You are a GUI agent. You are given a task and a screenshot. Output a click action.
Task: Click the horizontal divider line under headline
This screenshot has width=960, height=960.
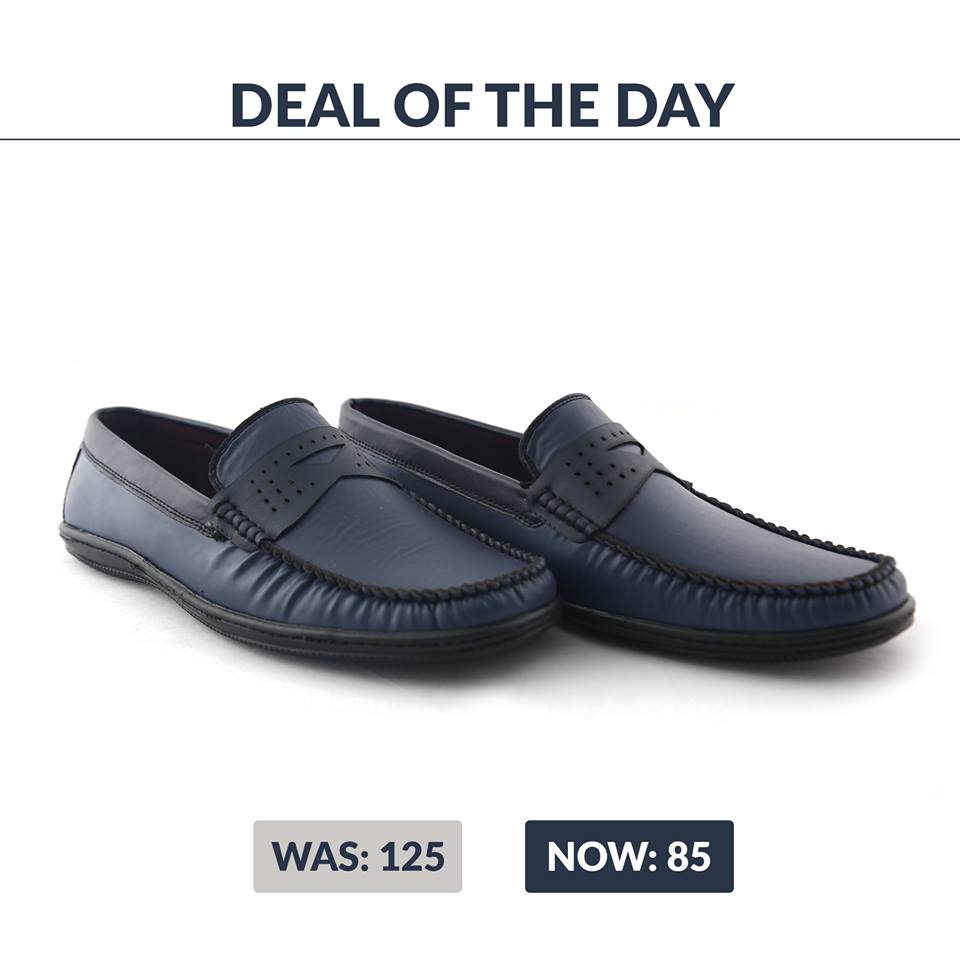tap(480, 140)
